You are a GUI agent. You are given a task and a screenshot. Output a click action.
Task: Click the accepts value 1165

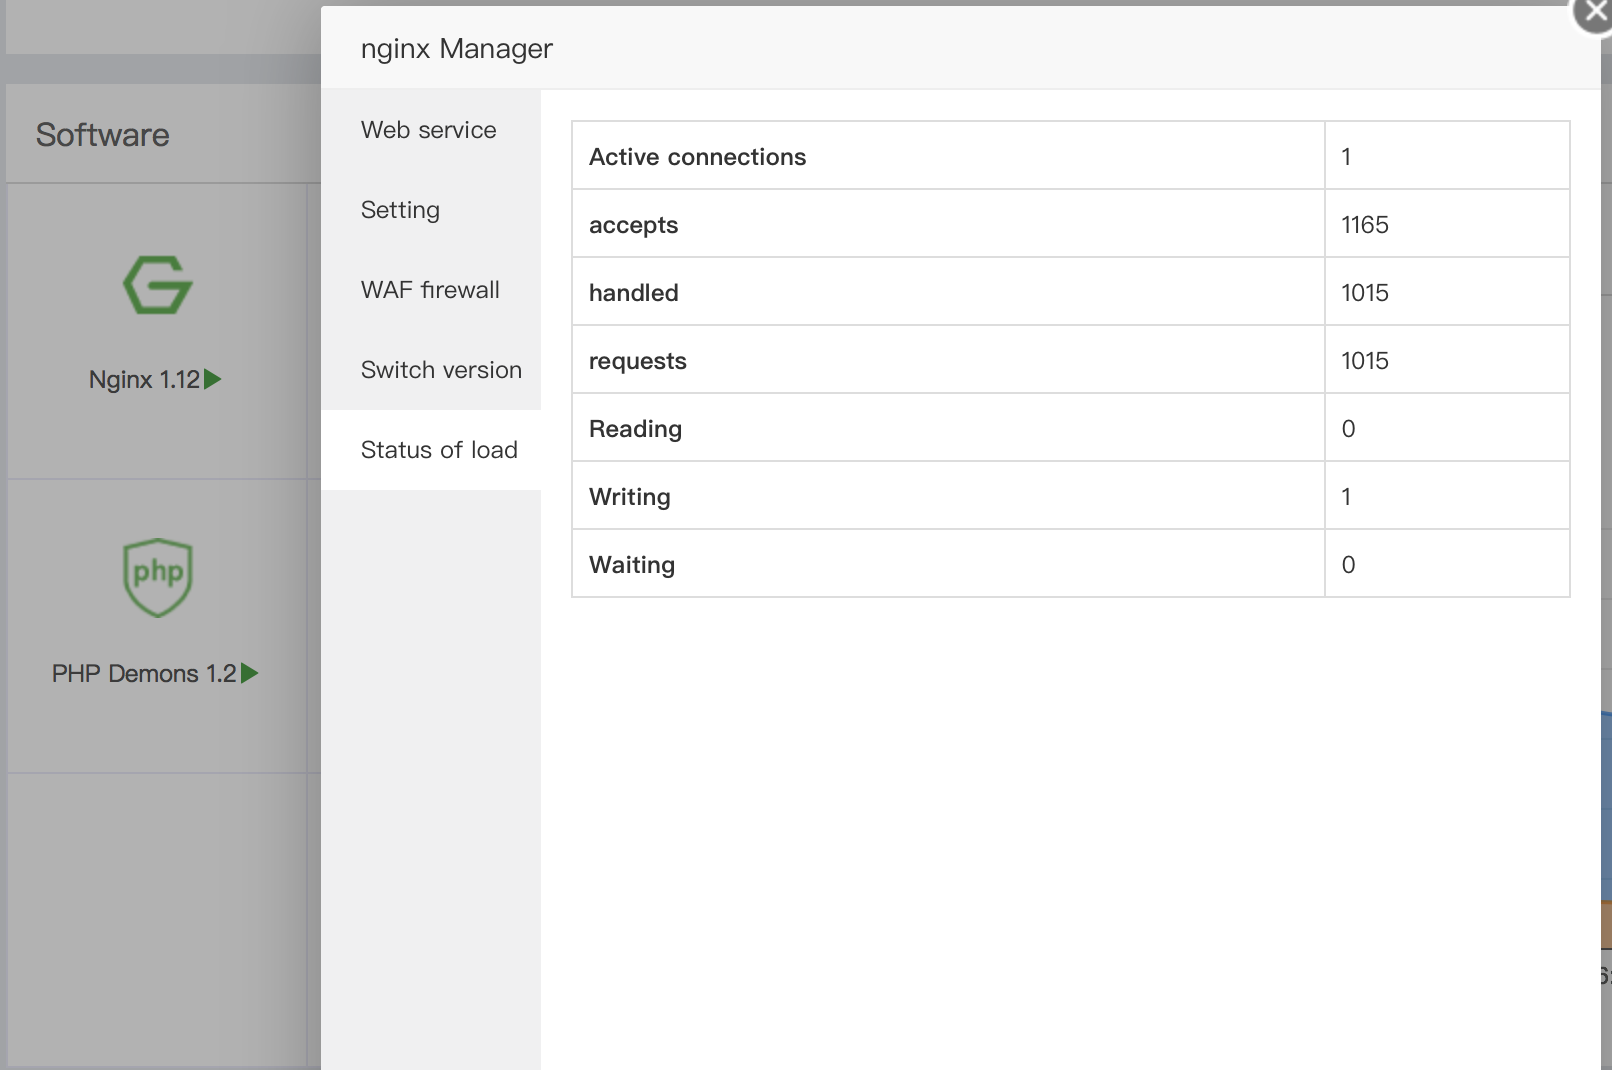click(1365, 225)
